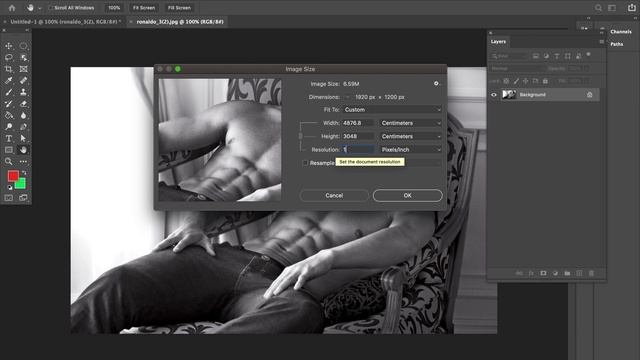Select the Rectangle shape tool

pyautogui.click(x=9, y=150)
